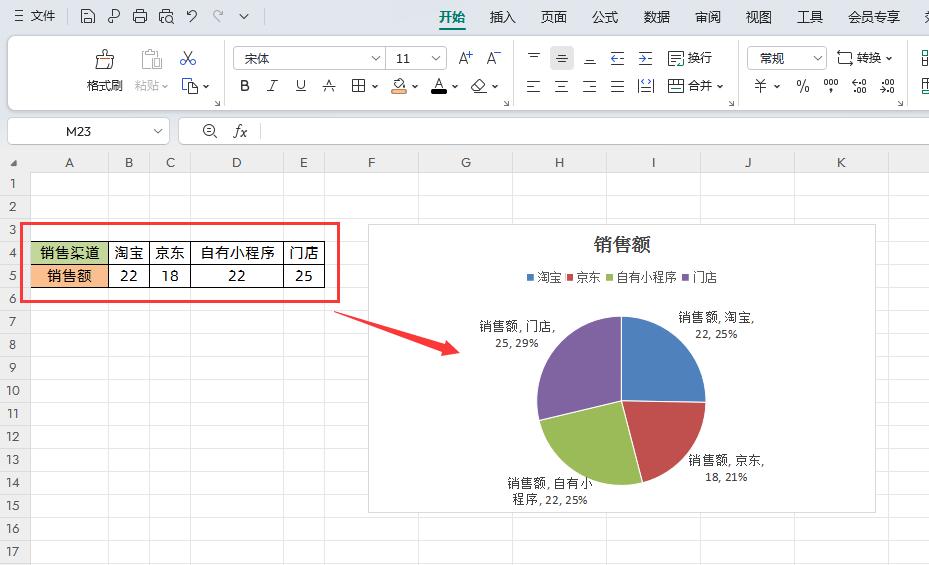This screenshot has width=929, height=565.
Task: Click the Copy icon
Action: pos(190,86)
